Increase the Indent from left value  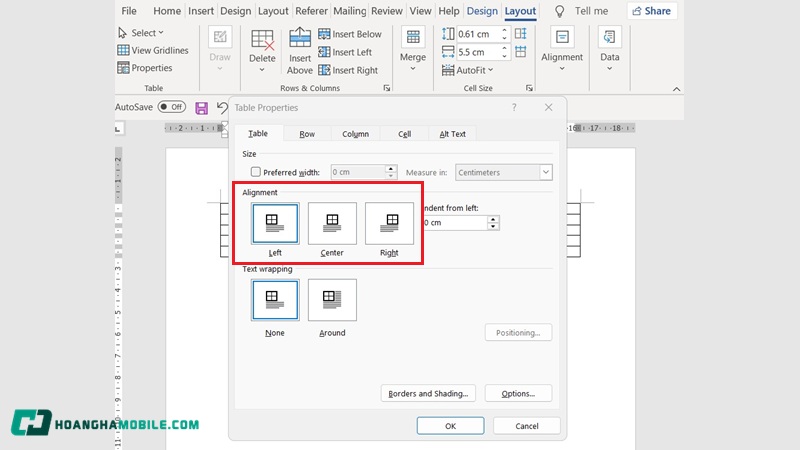tap(493, 219)
